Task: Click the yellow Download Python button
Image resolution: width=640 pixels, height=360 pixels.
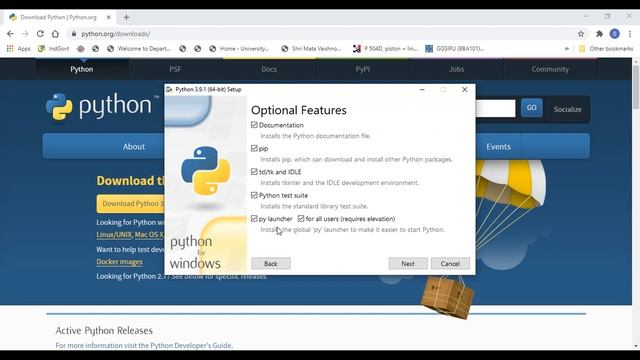Action: click(x=131, y=203)
